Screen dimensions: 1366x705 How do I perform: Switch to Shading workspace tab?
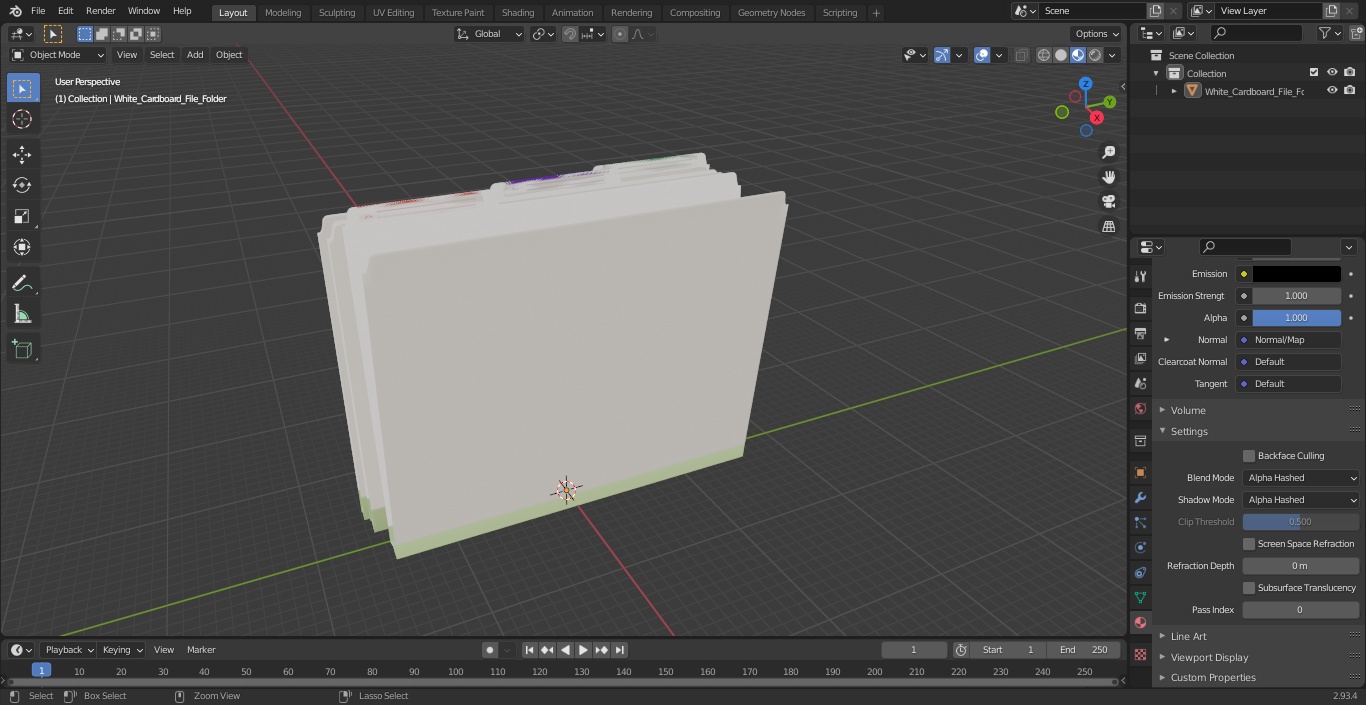tap(518, 12)
